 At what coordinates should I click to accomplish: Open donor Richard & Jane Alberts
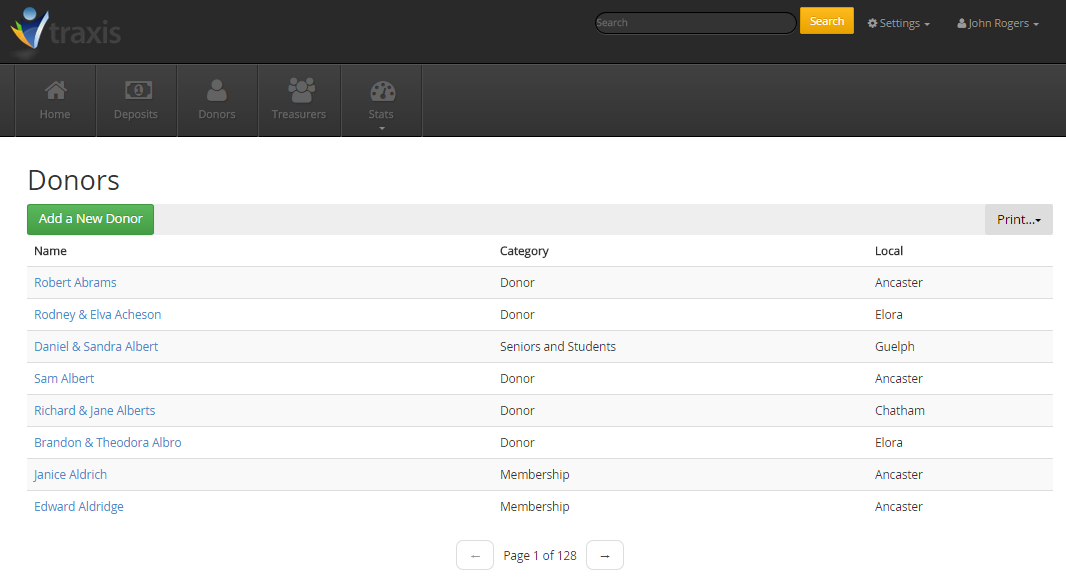tap(94, 410)
